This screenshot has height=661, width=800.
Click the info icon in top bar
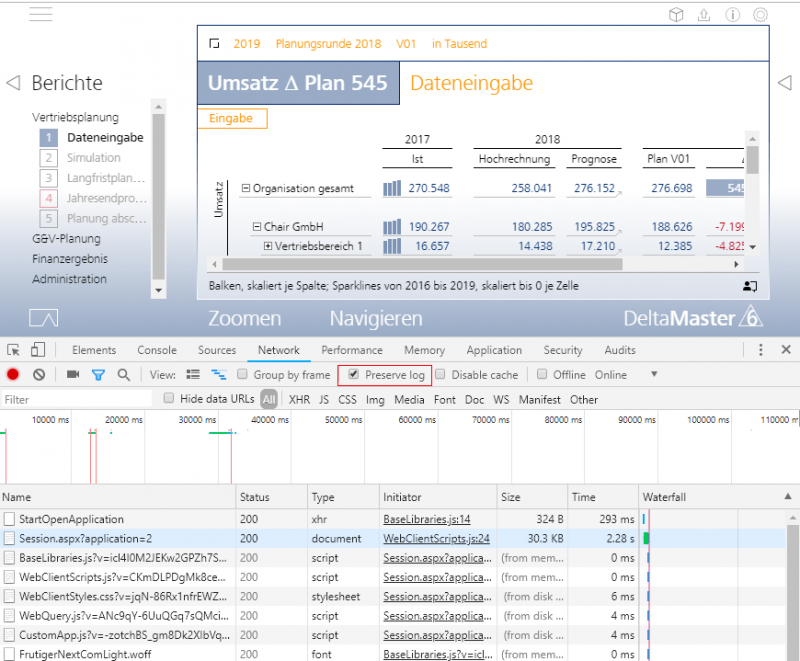[733, 15]
